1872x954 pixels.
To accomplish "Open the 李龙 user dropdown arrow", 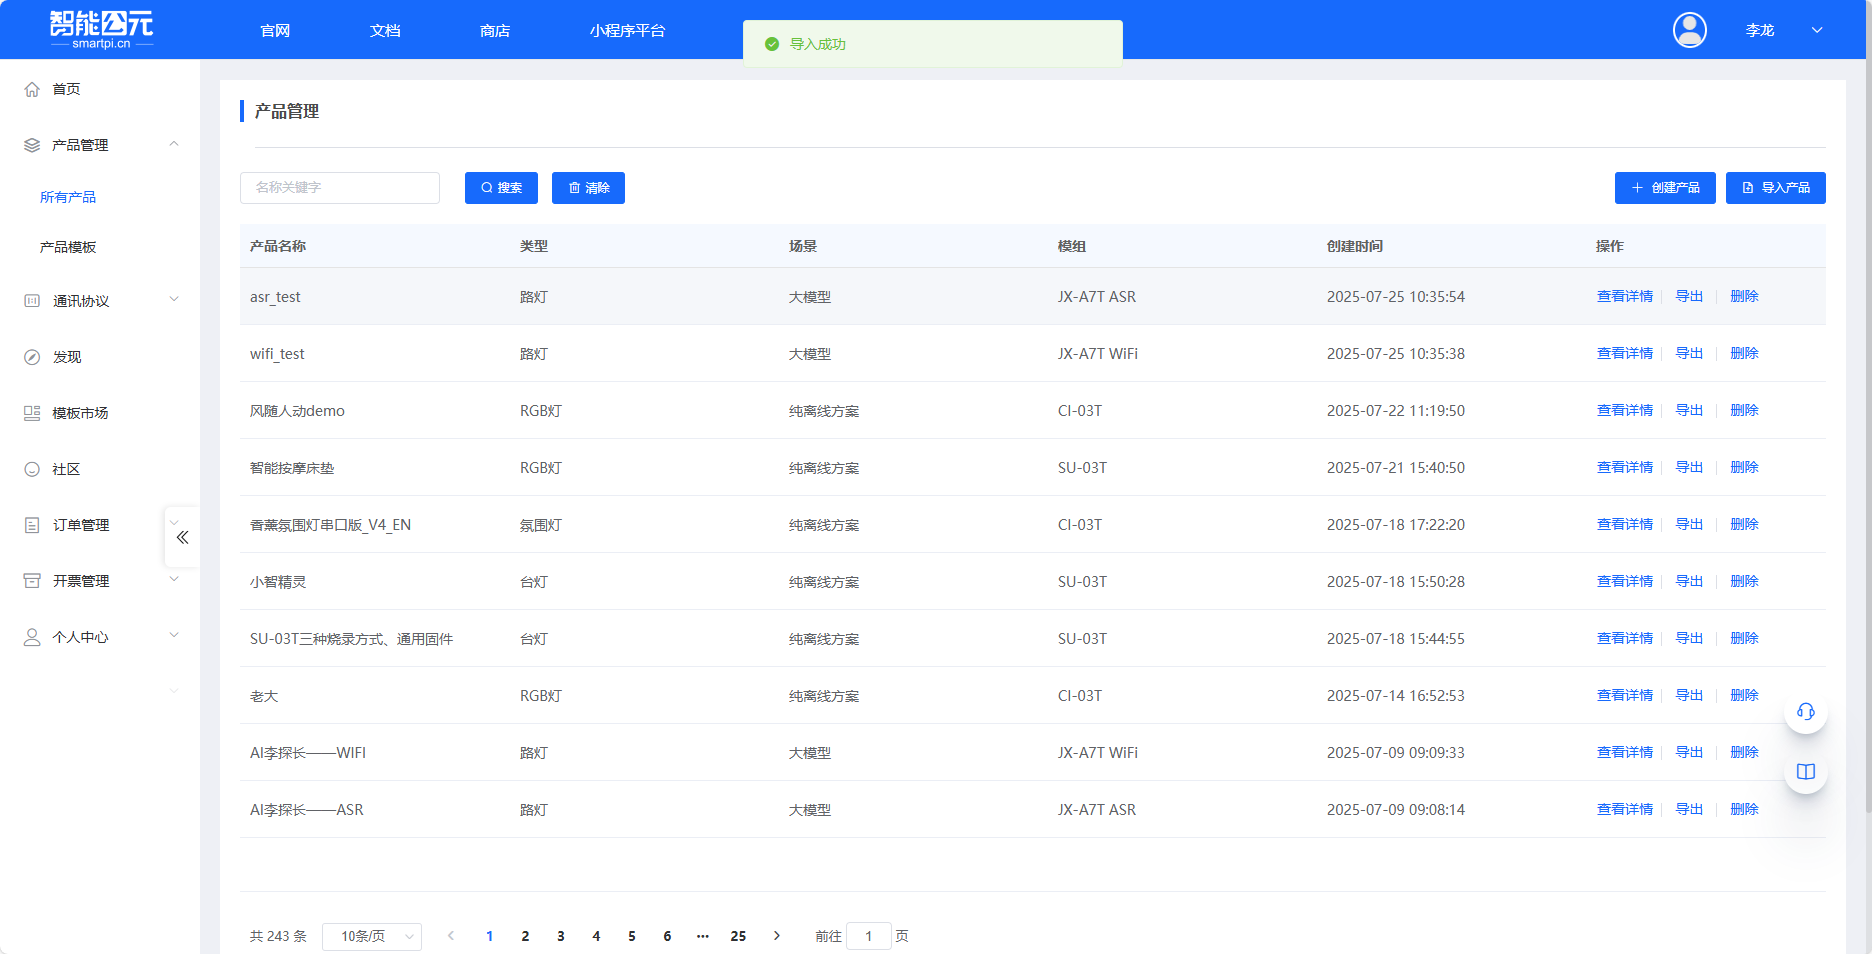I will [1817, 30].
